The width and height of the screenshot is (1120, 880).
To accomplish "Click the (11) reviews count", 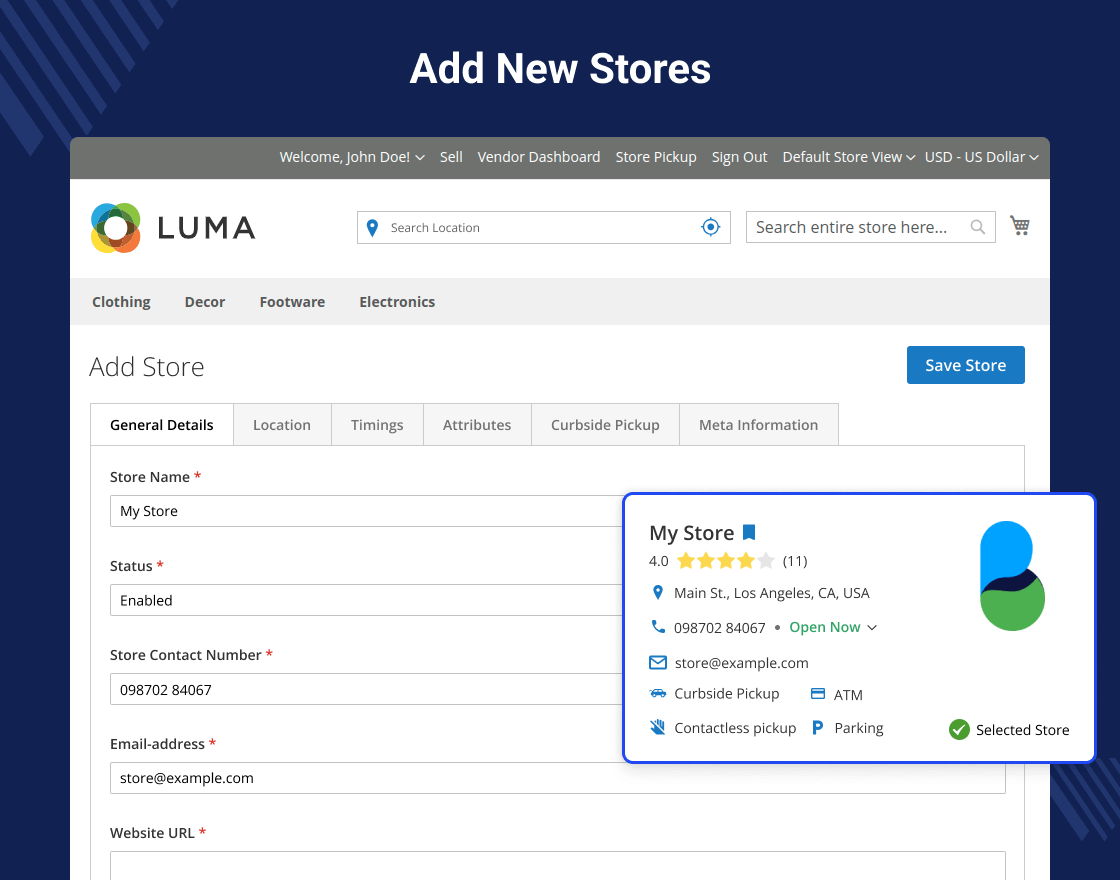I will [x=795, y=561].
